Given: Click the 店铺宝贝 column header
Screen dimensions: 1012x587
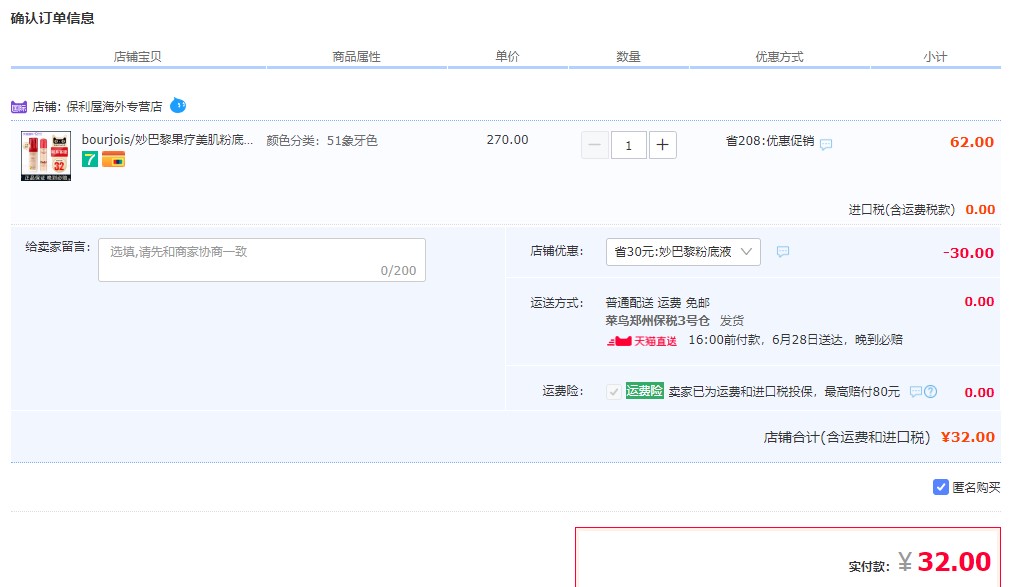Looking at the screenshot, I should [137, 57].
